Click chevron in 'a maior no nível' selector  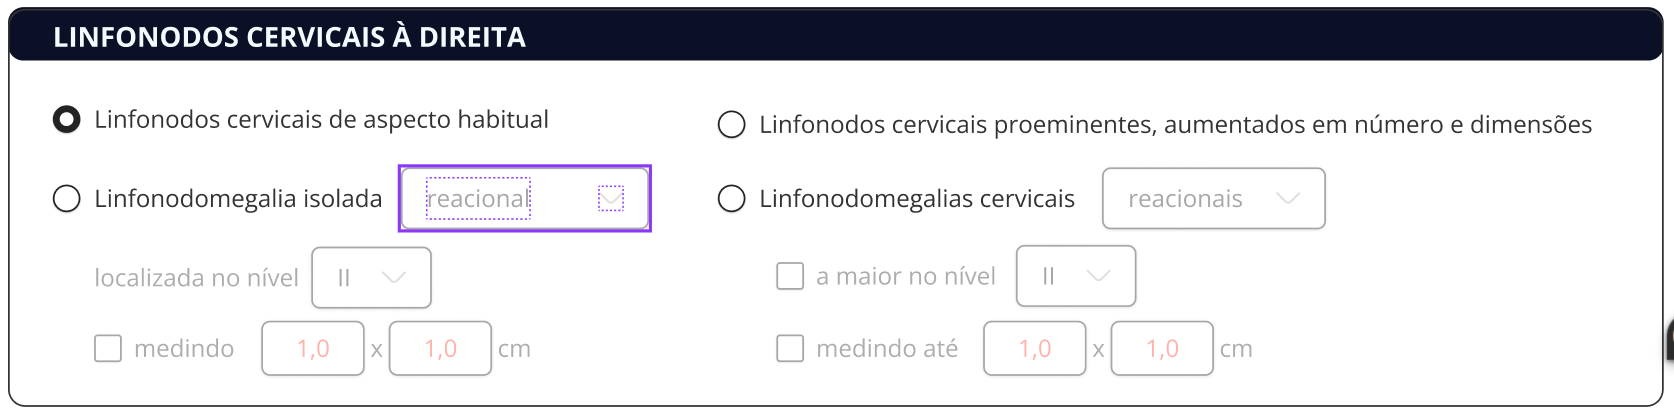pos(1098,276)
